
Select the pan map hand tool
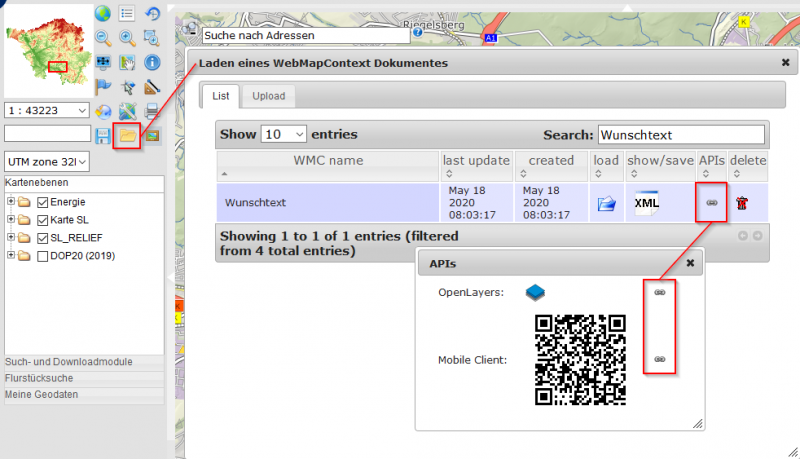127,62
